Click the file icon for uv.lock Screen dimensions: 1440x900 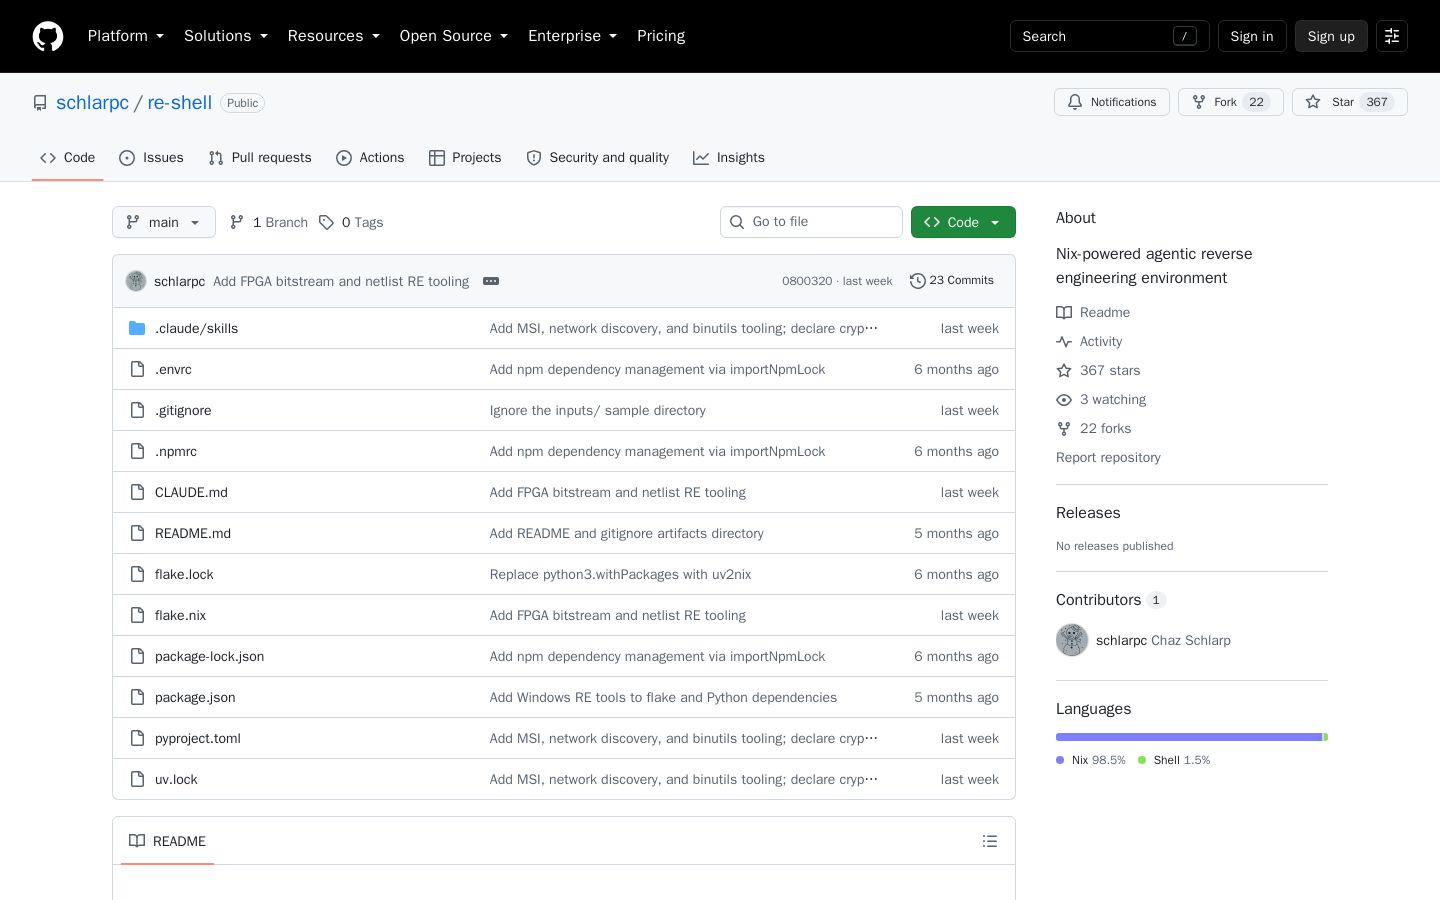coord(137,779)
